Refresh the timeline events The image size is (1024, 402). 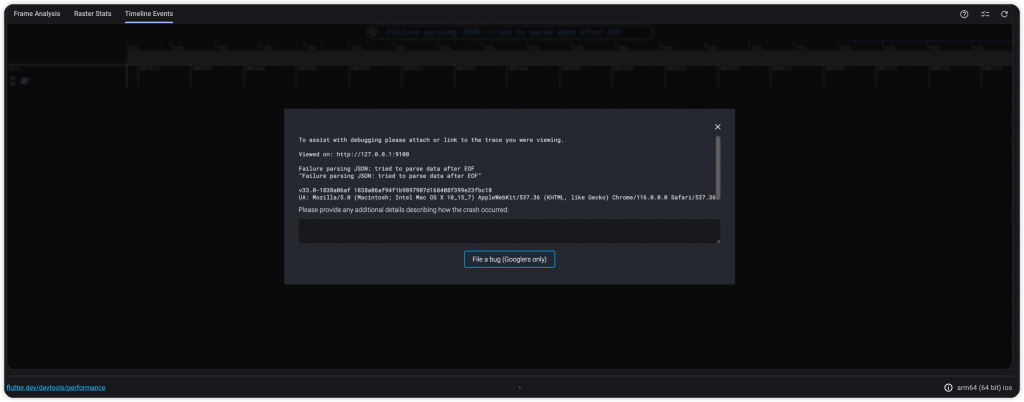[1004, 14]
